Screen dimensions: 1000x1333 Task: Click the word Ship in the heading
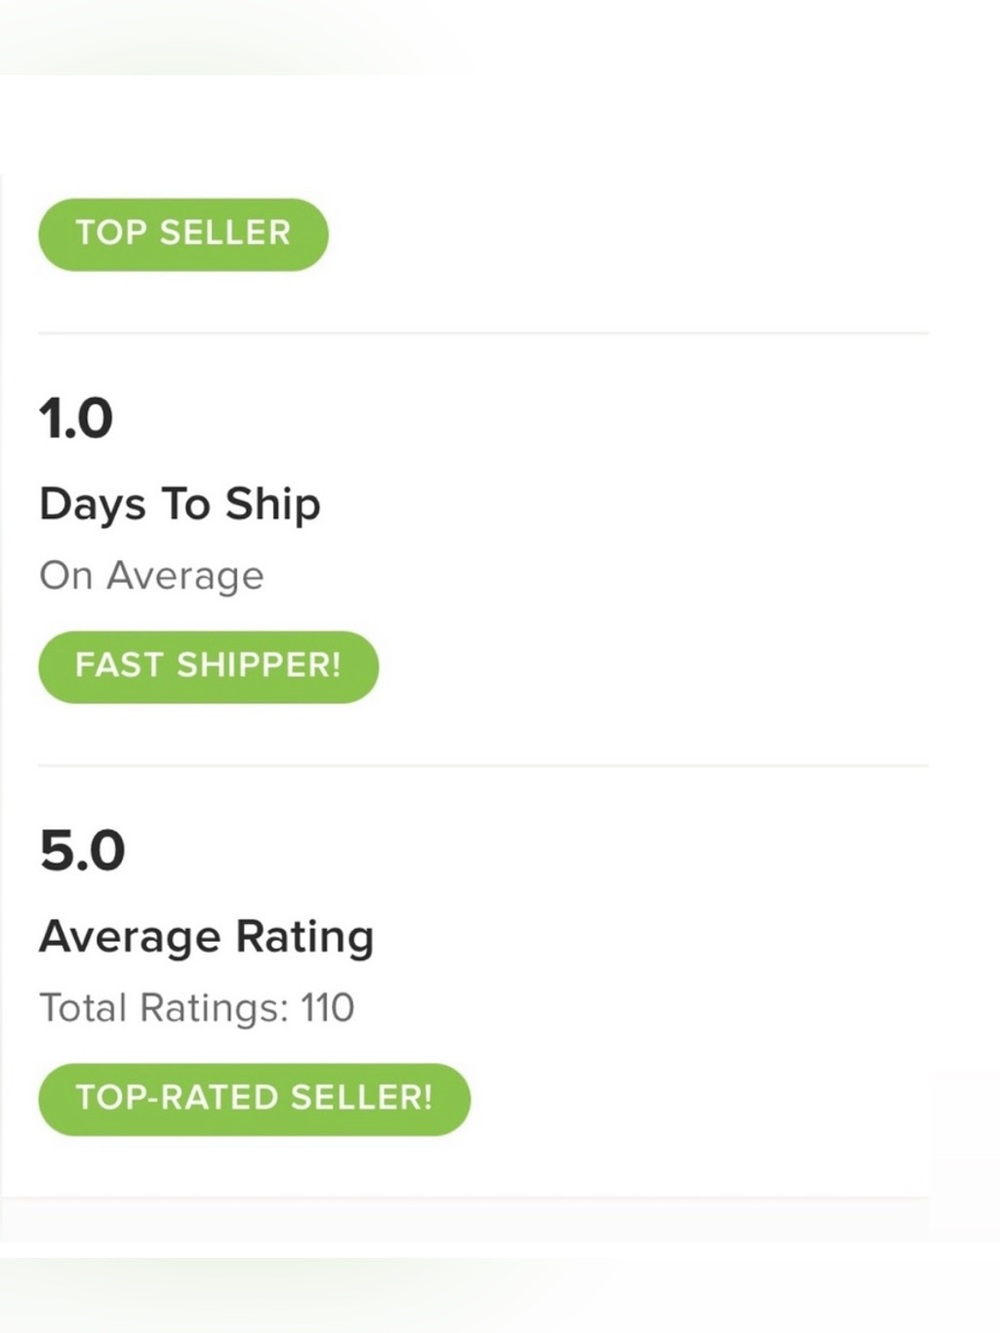point(273,505)
